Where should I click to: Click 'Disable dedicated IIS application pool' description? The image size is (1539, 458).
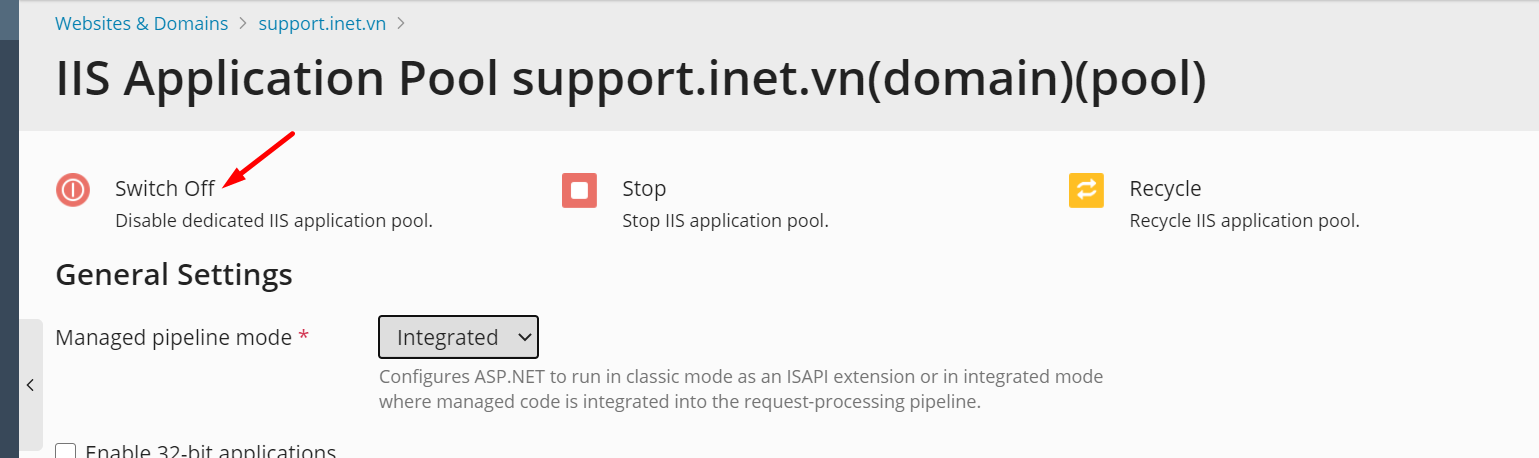[274, 220]
